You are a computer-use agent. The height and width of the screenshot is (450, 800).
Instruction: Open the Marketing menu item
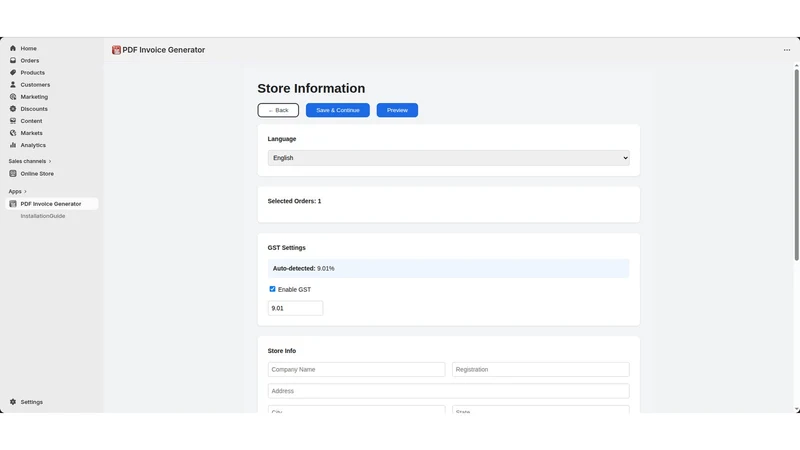point(34,97)
